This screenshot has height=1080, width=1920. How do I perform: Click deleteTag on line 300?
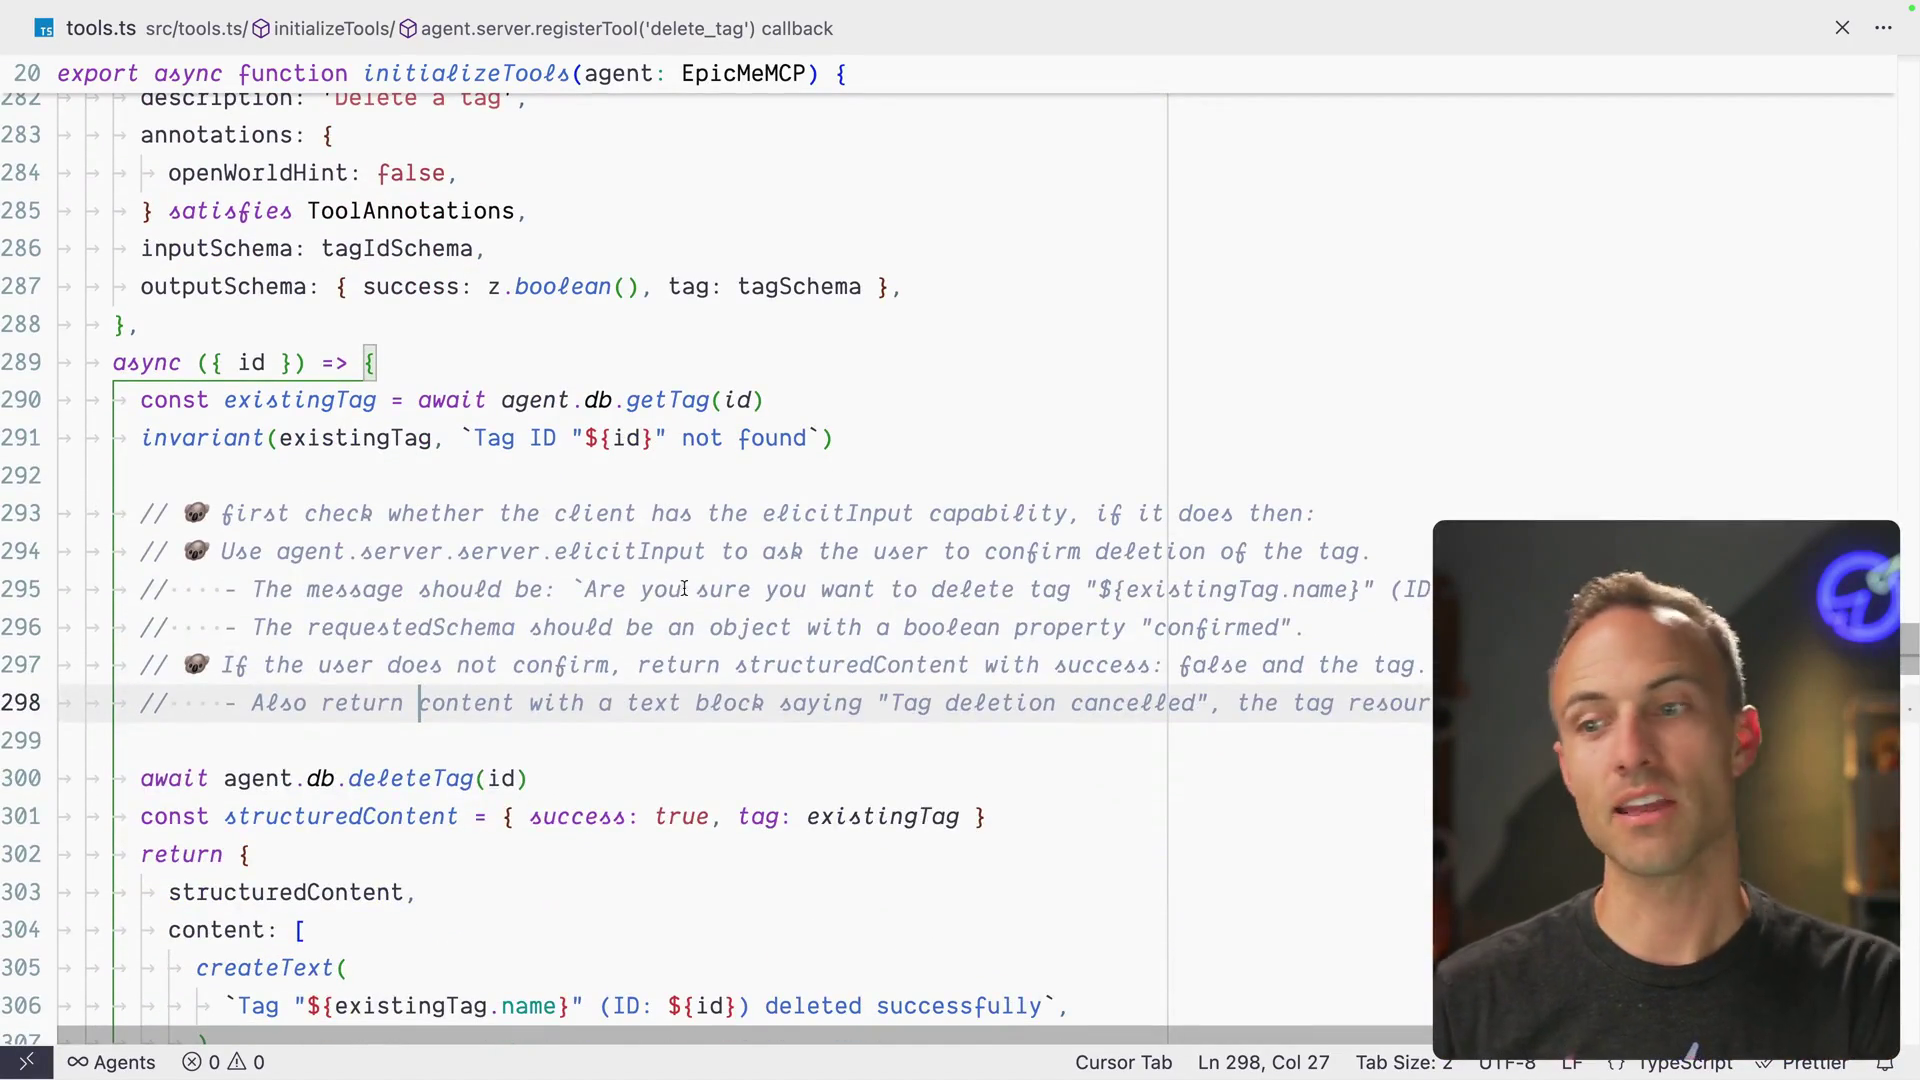pyautogui.click(x=410, y=778)
